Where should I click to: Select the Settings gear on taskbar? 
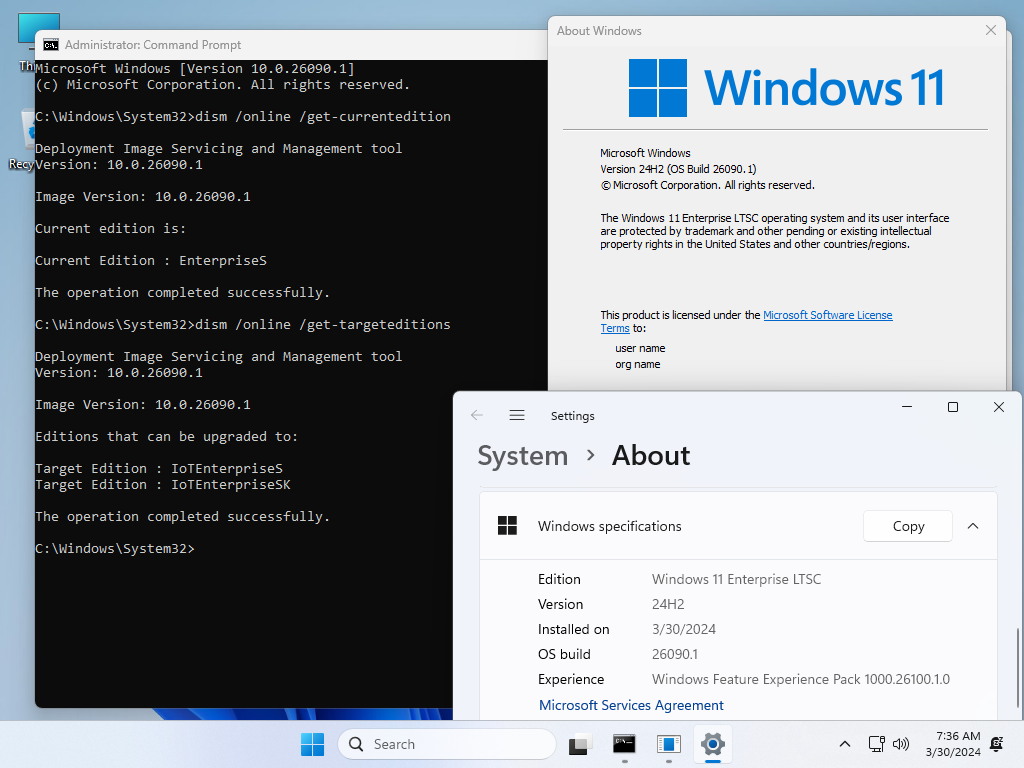[712, 744]
